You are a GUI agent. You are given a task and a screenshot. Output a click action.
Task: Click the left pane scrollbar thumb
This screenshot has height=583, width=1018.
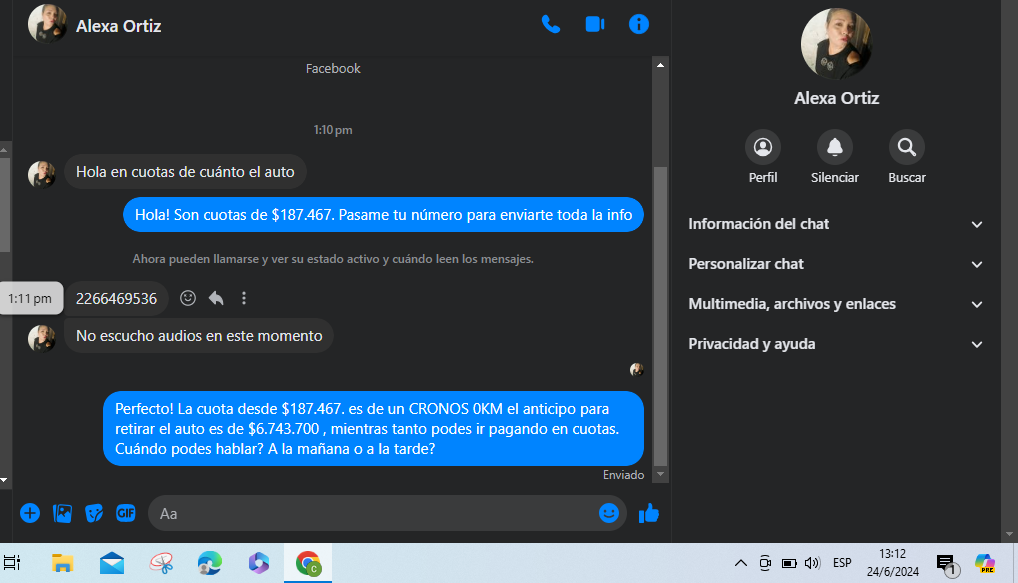(4, 203)
